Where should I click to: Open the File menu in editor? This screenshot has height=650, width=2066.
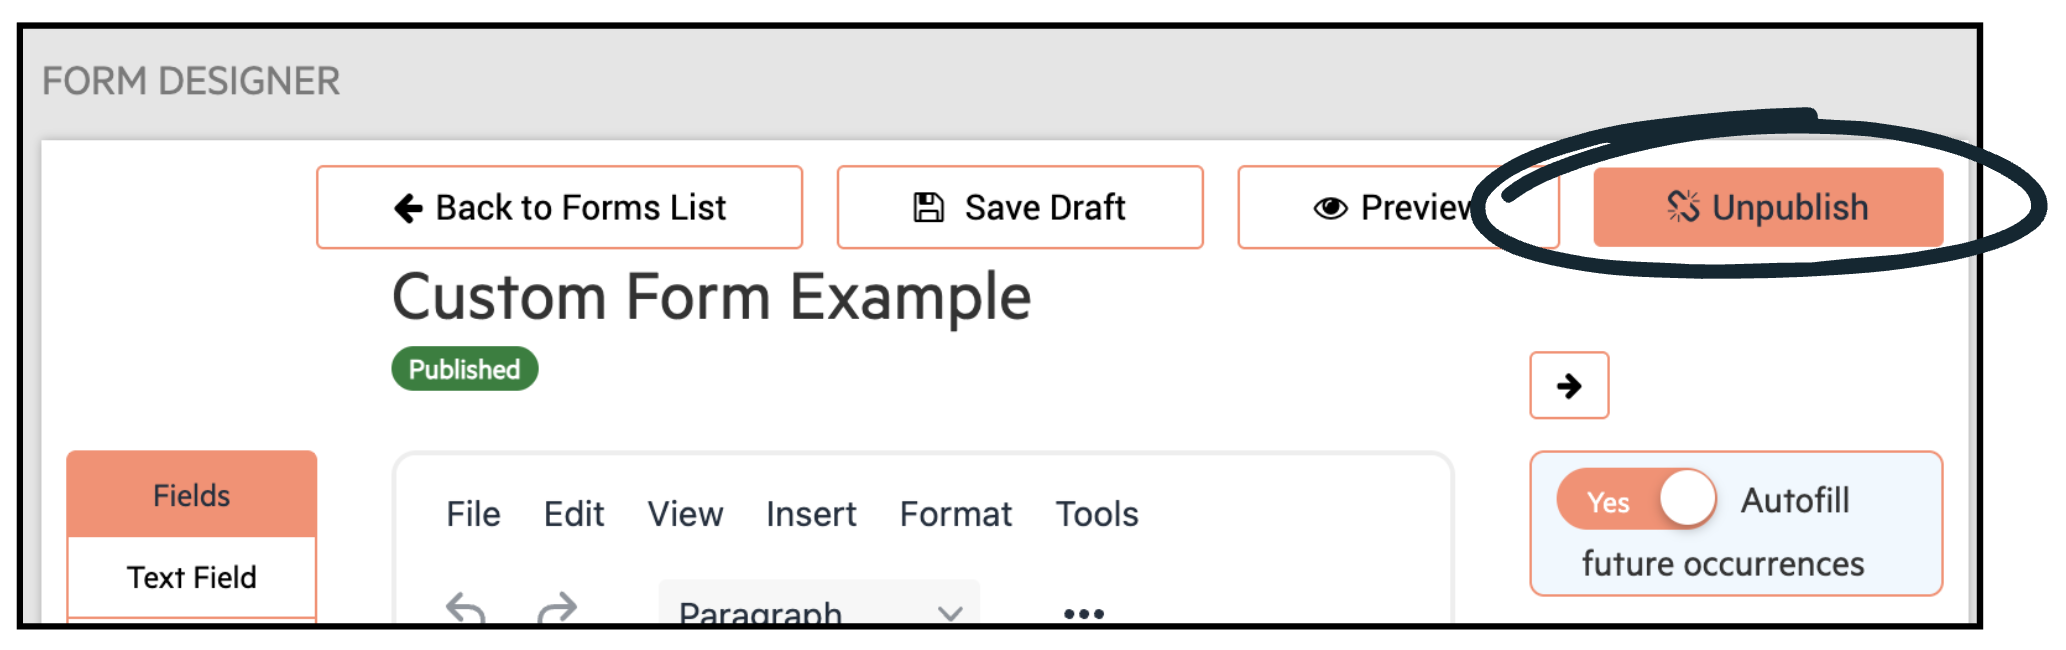tap(473, 514)
